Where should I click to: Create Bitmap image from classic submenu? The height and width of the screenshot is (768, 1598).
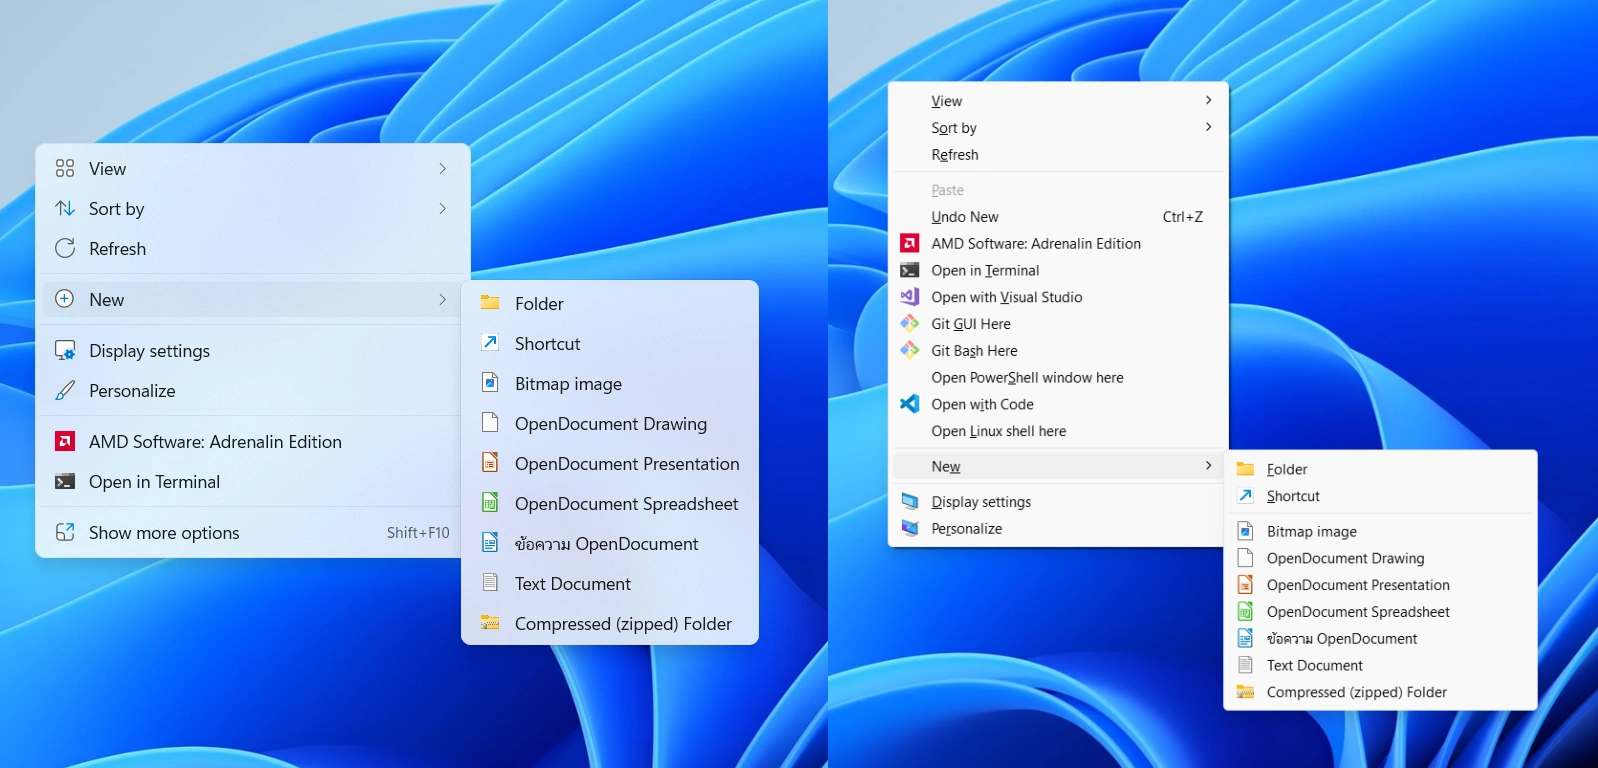tap(1380, 531)
